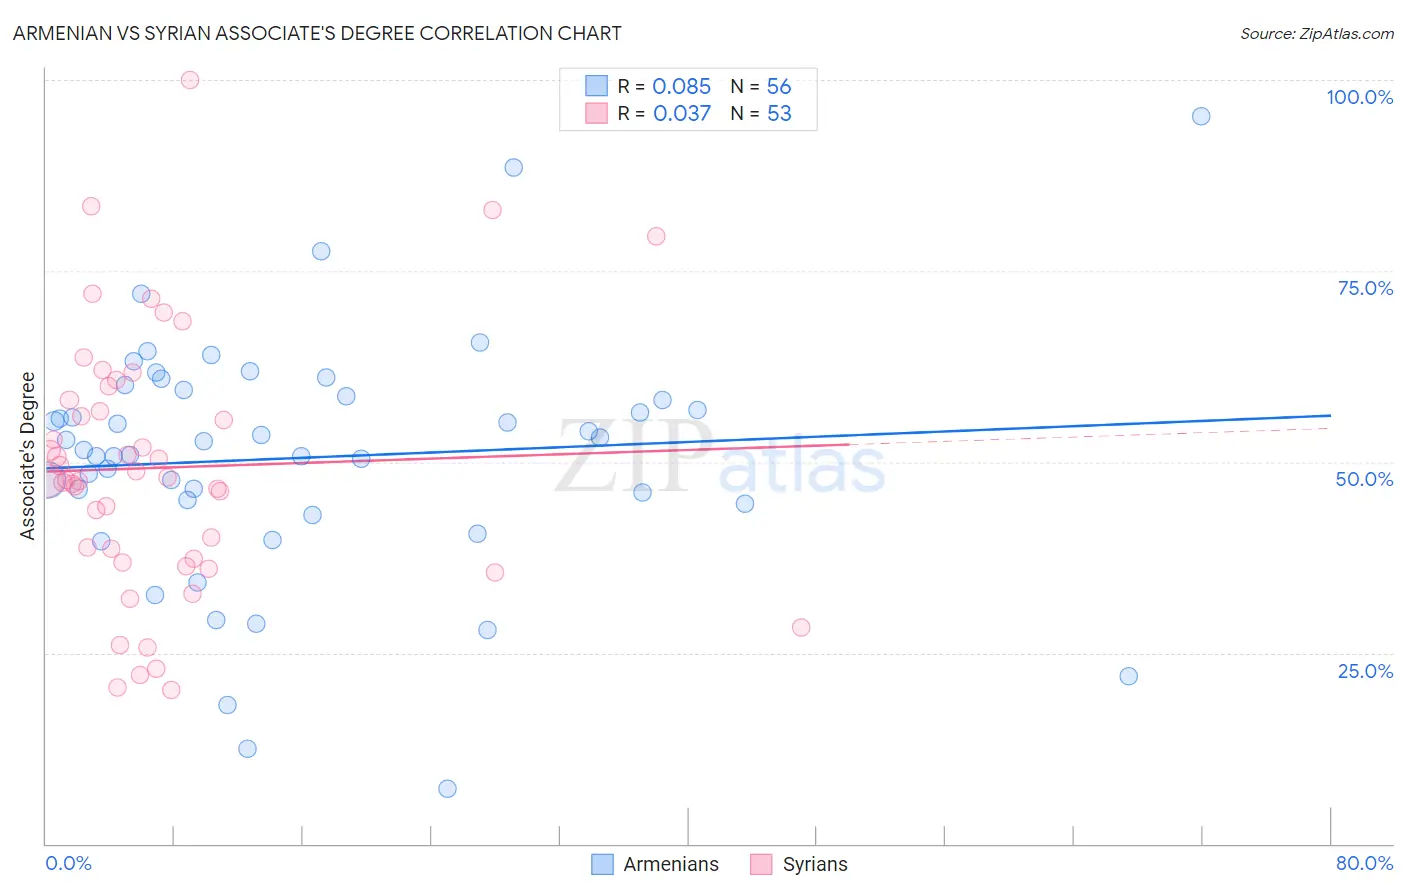Select the Armenians legend label

(671, 864)
